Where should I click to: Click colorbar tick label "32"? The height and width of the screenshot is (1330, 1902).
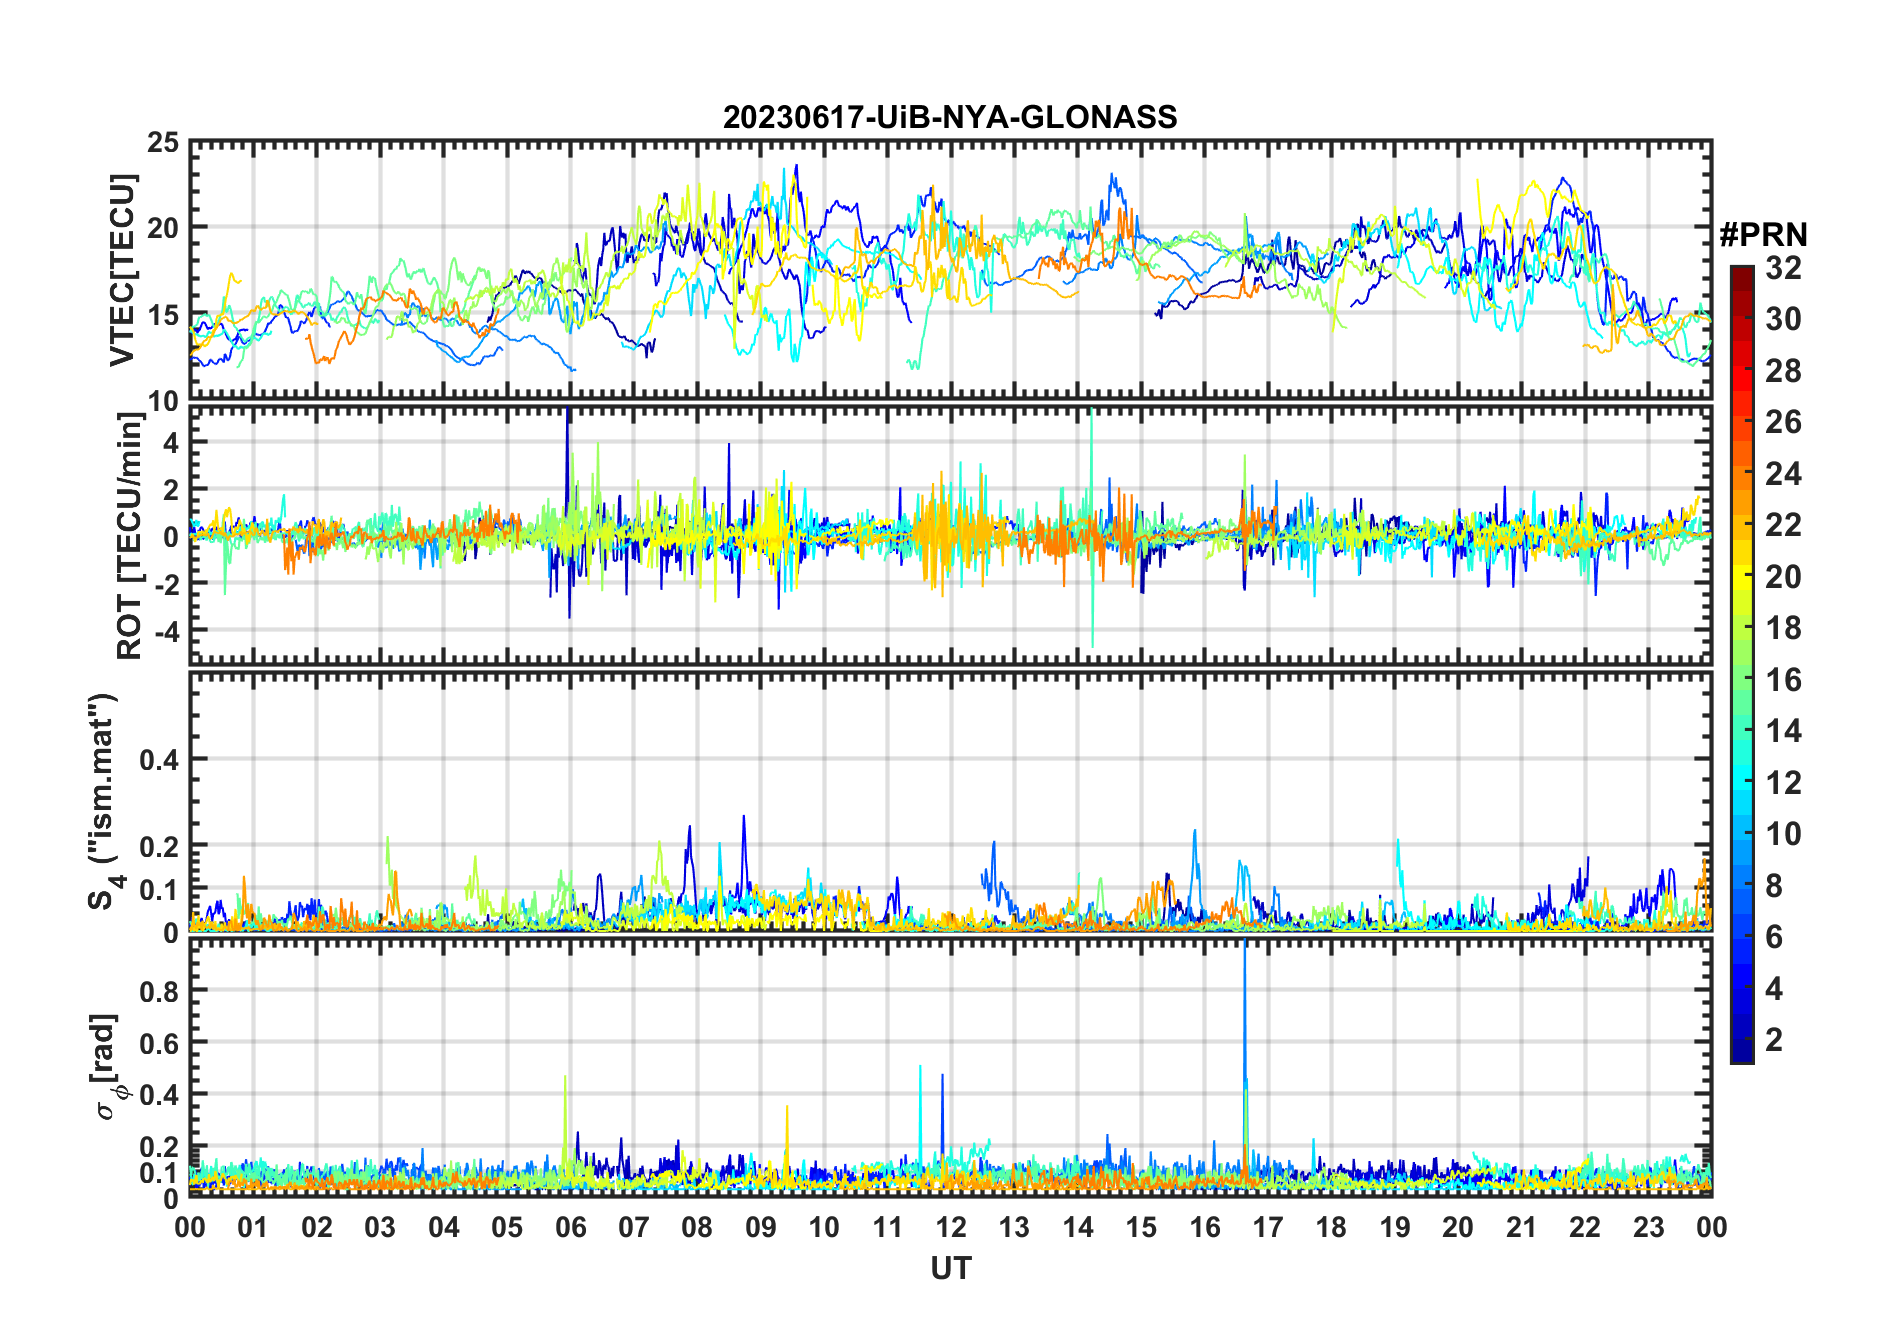click(1783, 268)
